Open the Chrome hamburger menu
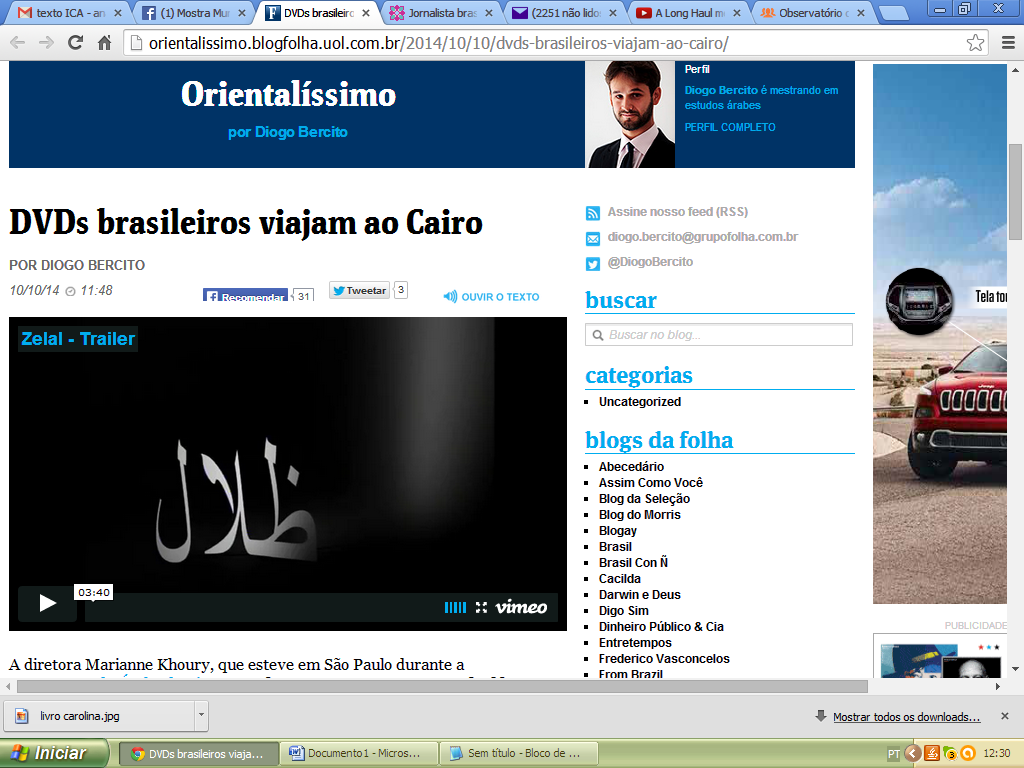The width and height of the screenshot is (1024, 768). (1008, 43)
